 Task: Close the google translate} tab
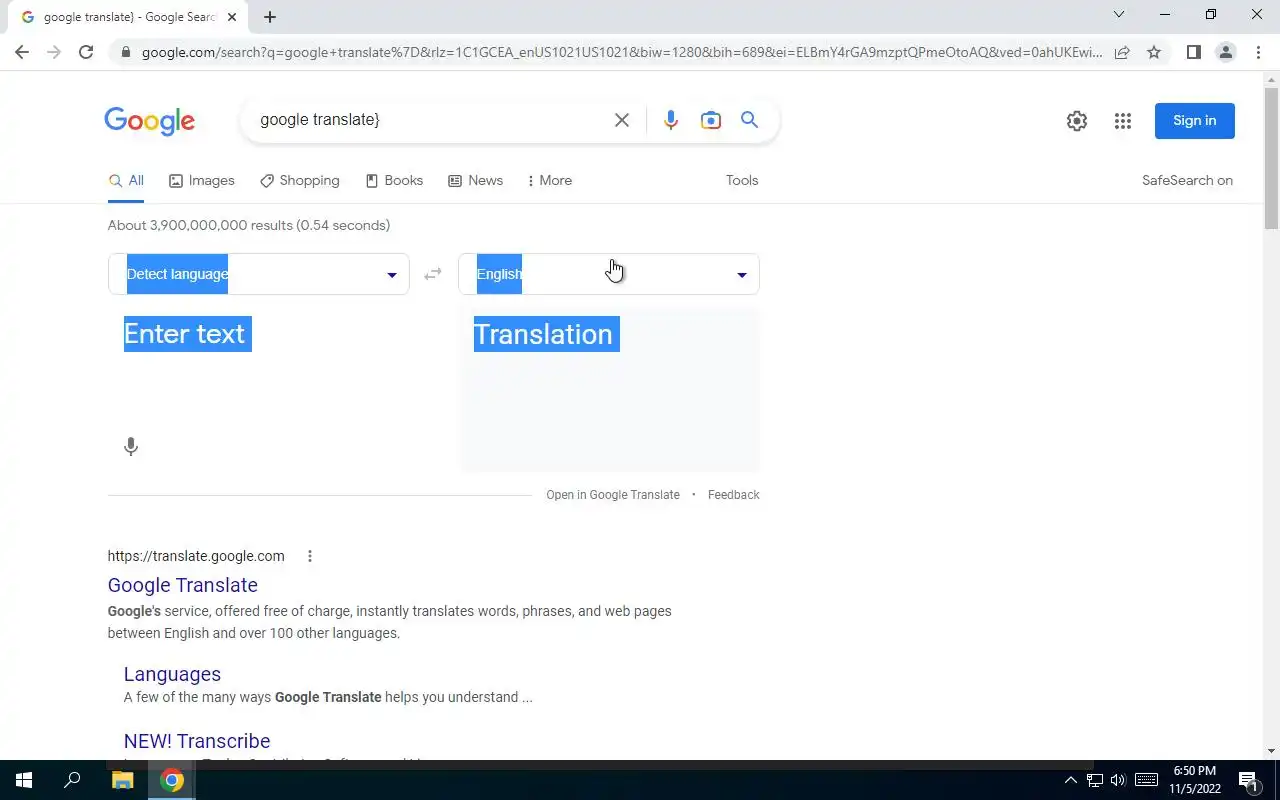(x=231, y=17)
